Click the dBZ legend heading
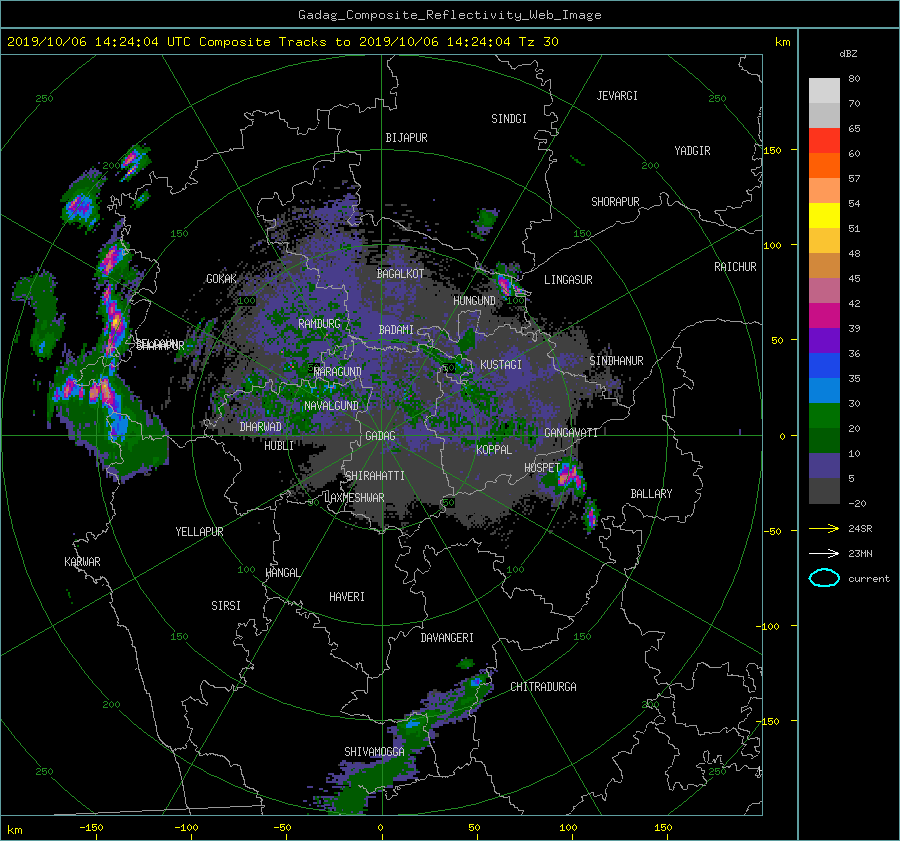900x841 pixels. pos(848,54)
